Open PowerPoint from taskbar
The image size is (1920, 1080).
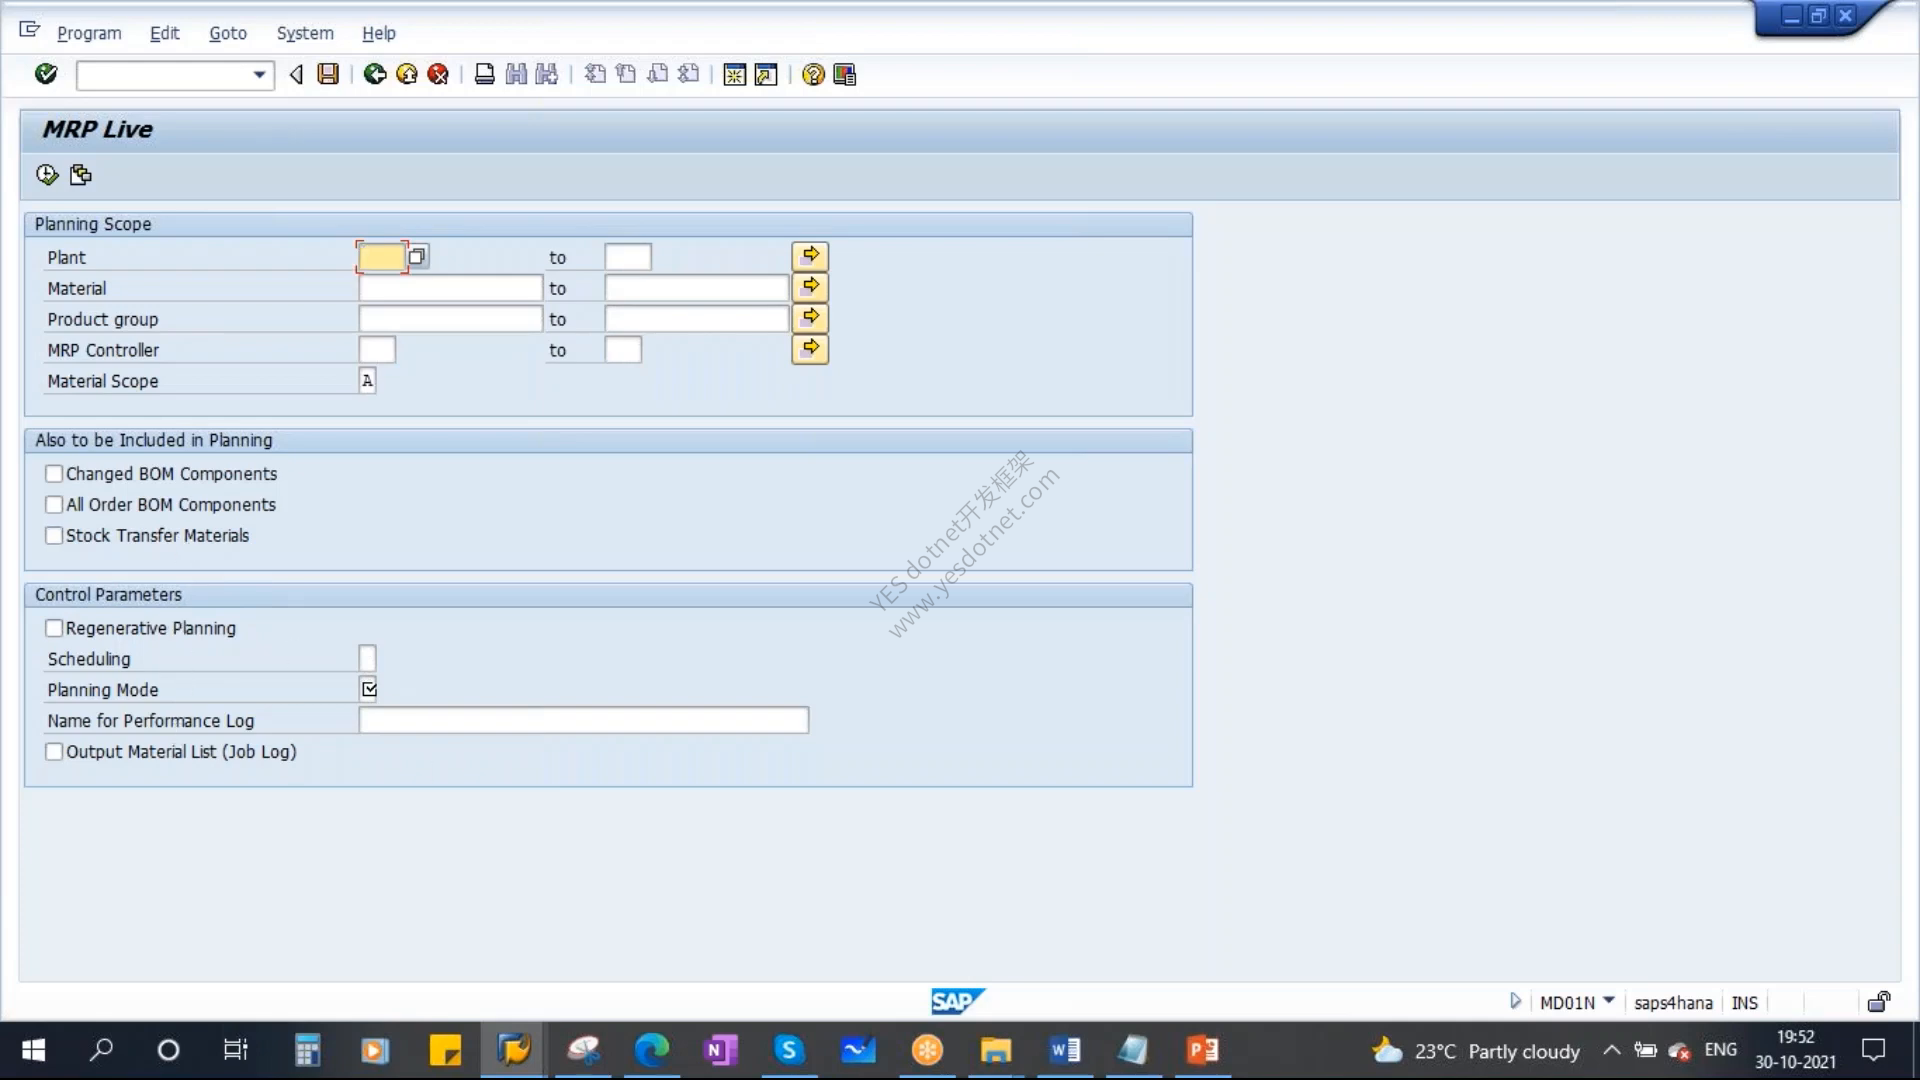pos(1202,1050)
